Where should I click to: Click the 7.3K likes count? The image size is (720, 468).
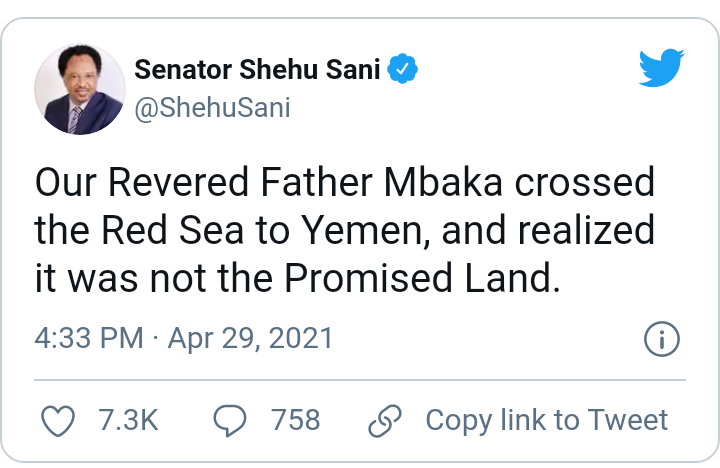[x=128, y=420]
